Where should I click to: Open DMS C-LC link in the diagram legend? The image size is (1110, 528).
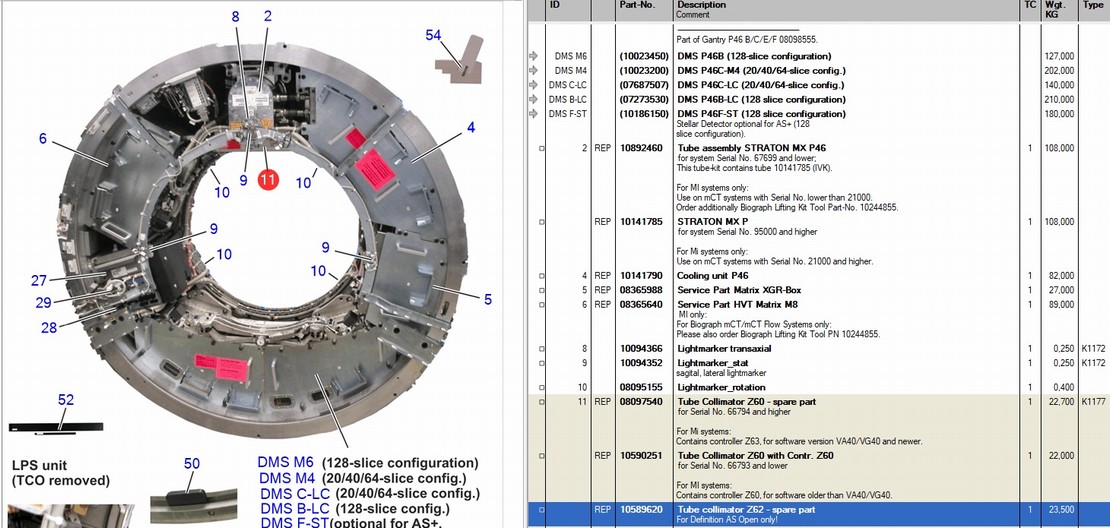(x=295, y=493)
